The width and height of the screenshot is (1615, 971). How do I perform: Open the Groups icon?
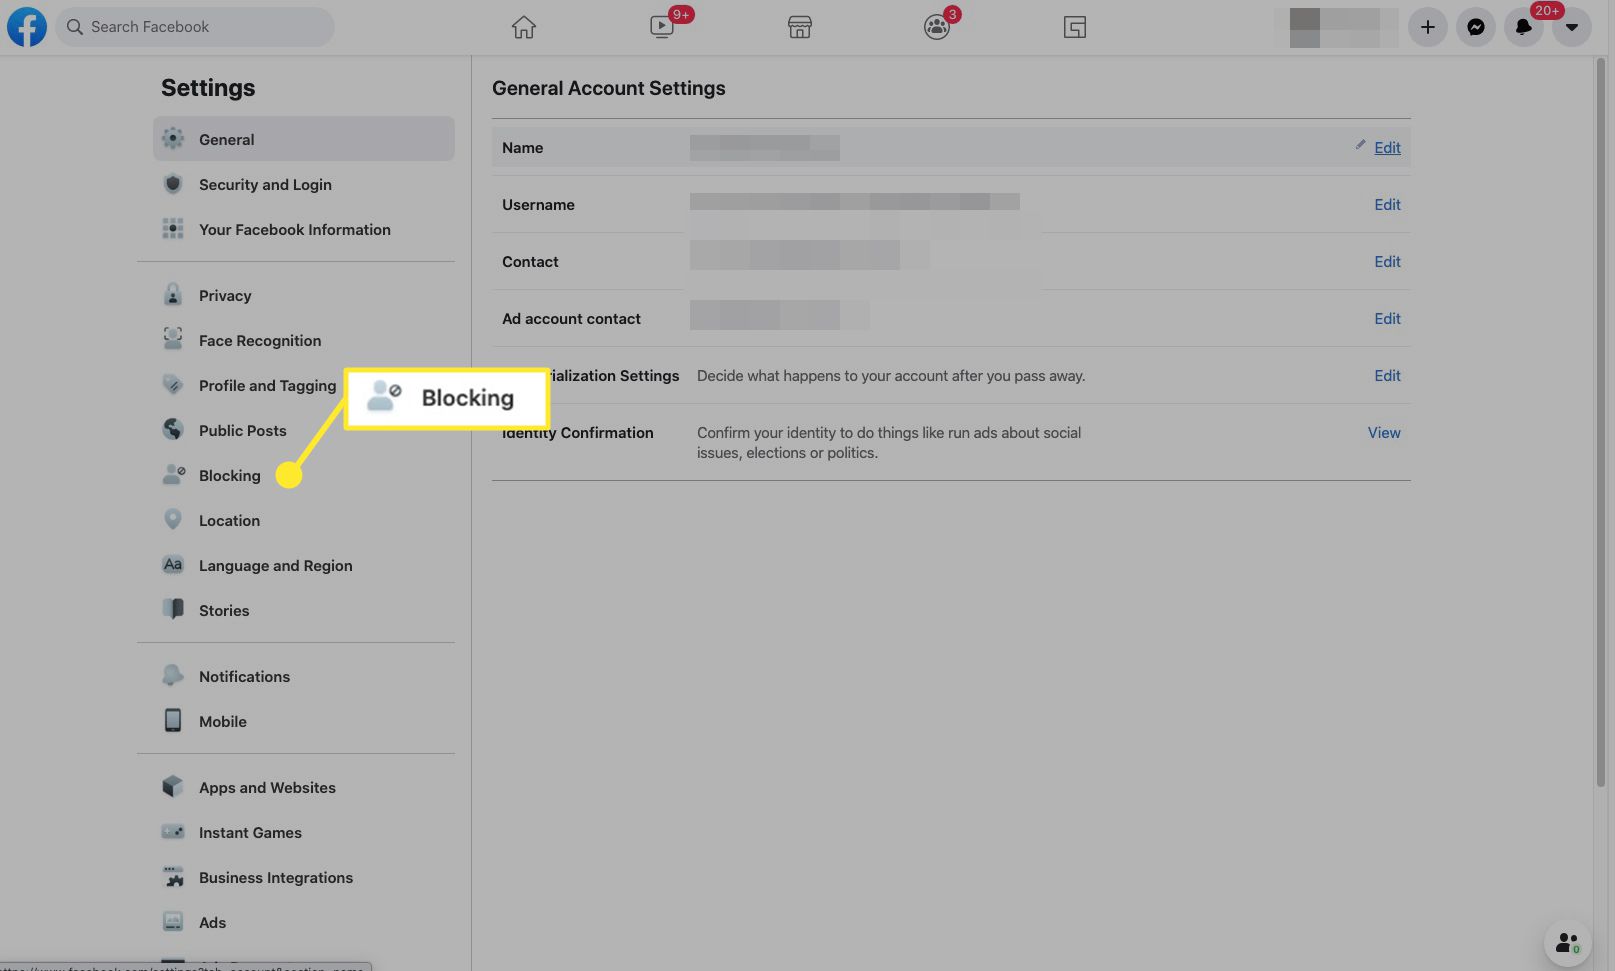tap(937, 27)
